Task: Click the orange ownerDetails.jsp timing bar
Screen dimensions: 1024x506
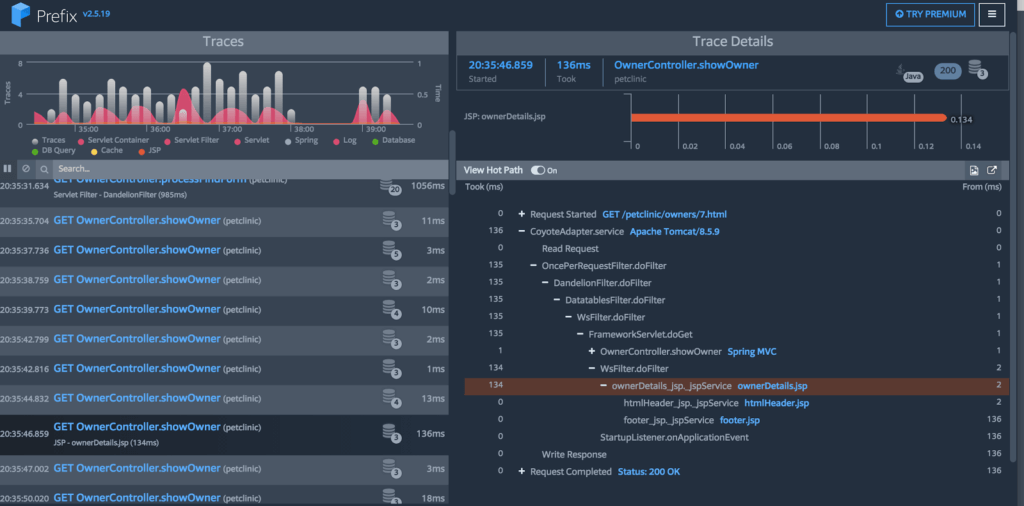Action: [x=788, y=118]
